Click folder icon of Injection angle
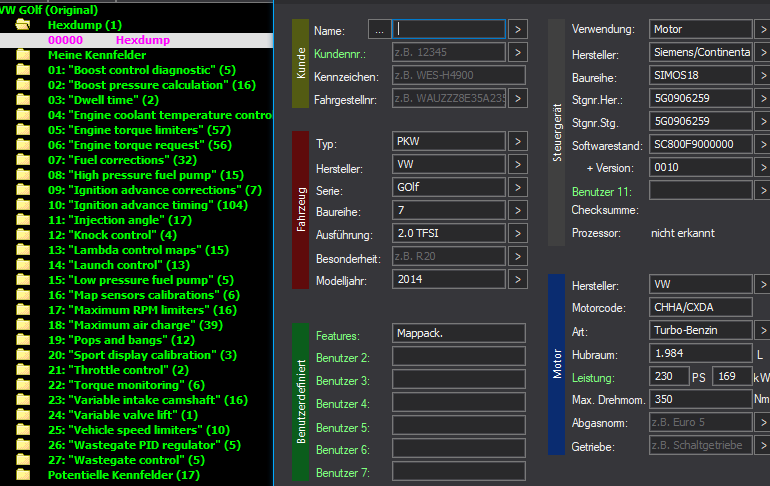770x486 pixels. [x=23, y=220]
